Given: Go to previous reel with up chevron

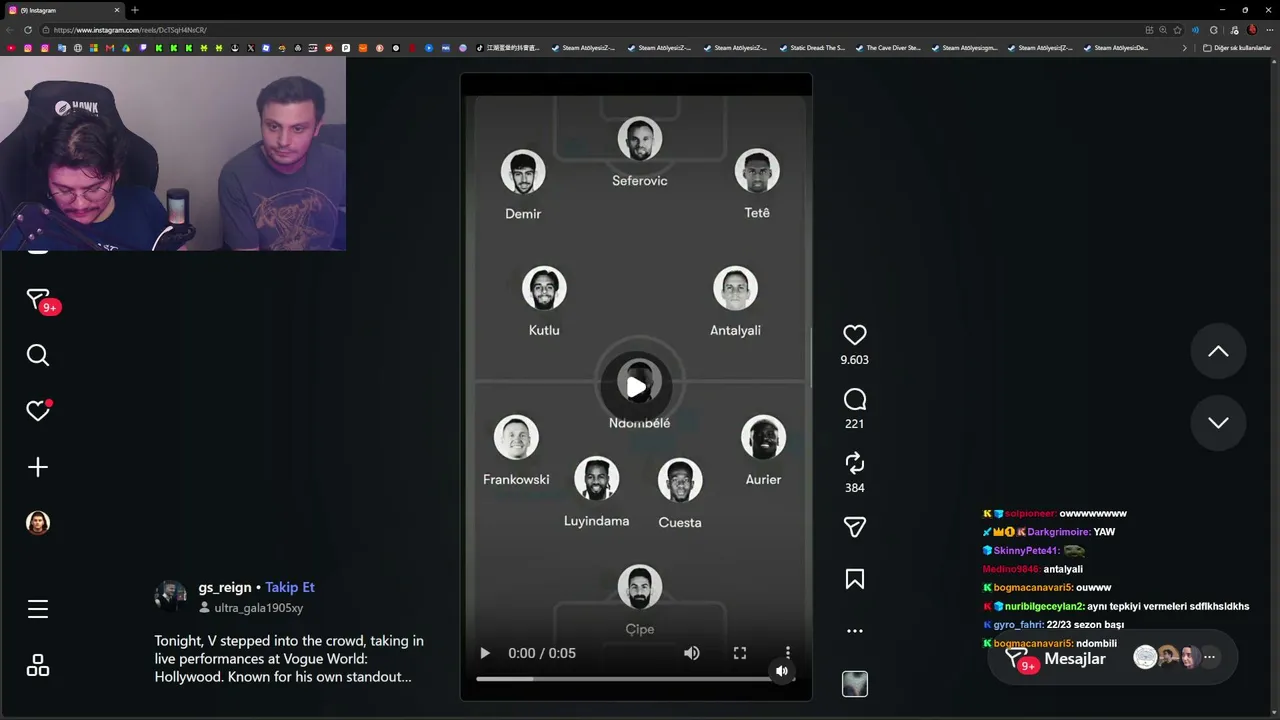Looking at the screenshot, I should click(1218, 351).
